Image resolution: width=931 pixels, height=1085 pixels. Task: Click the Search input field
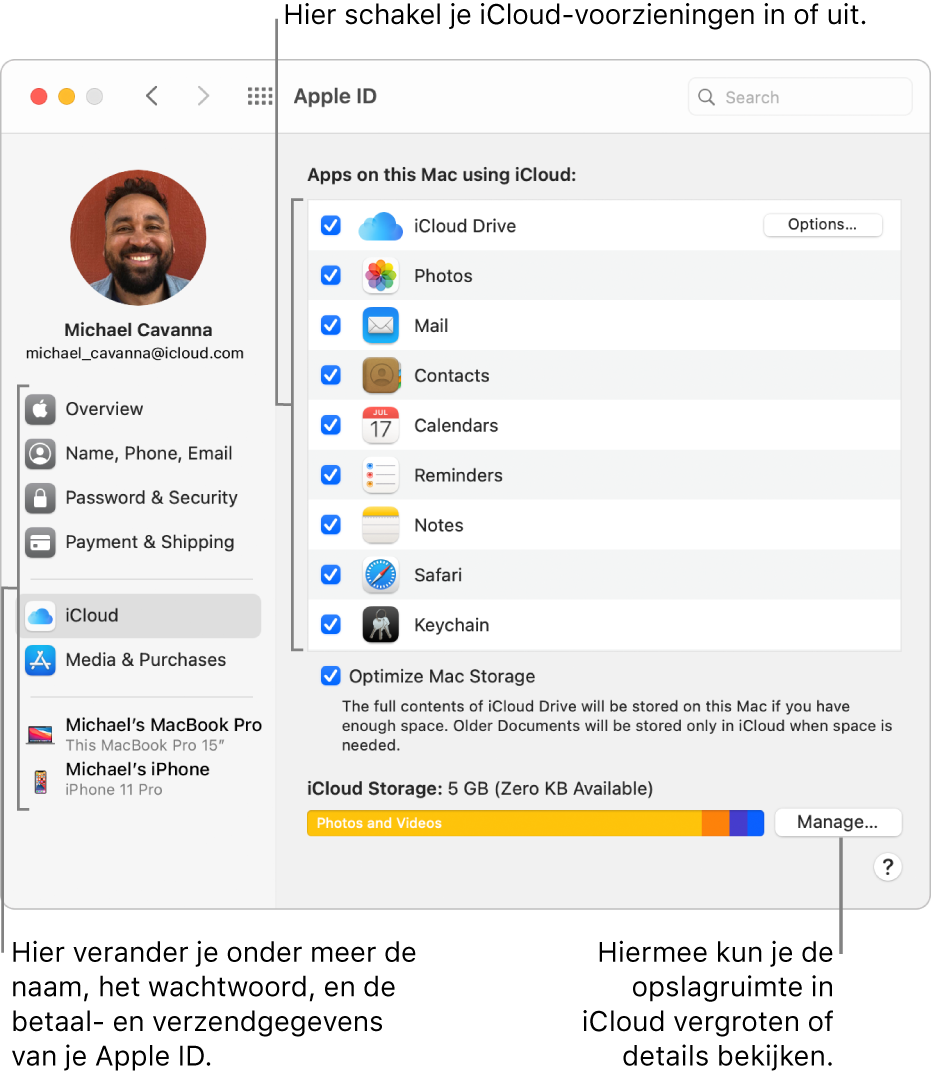(800, 97)
